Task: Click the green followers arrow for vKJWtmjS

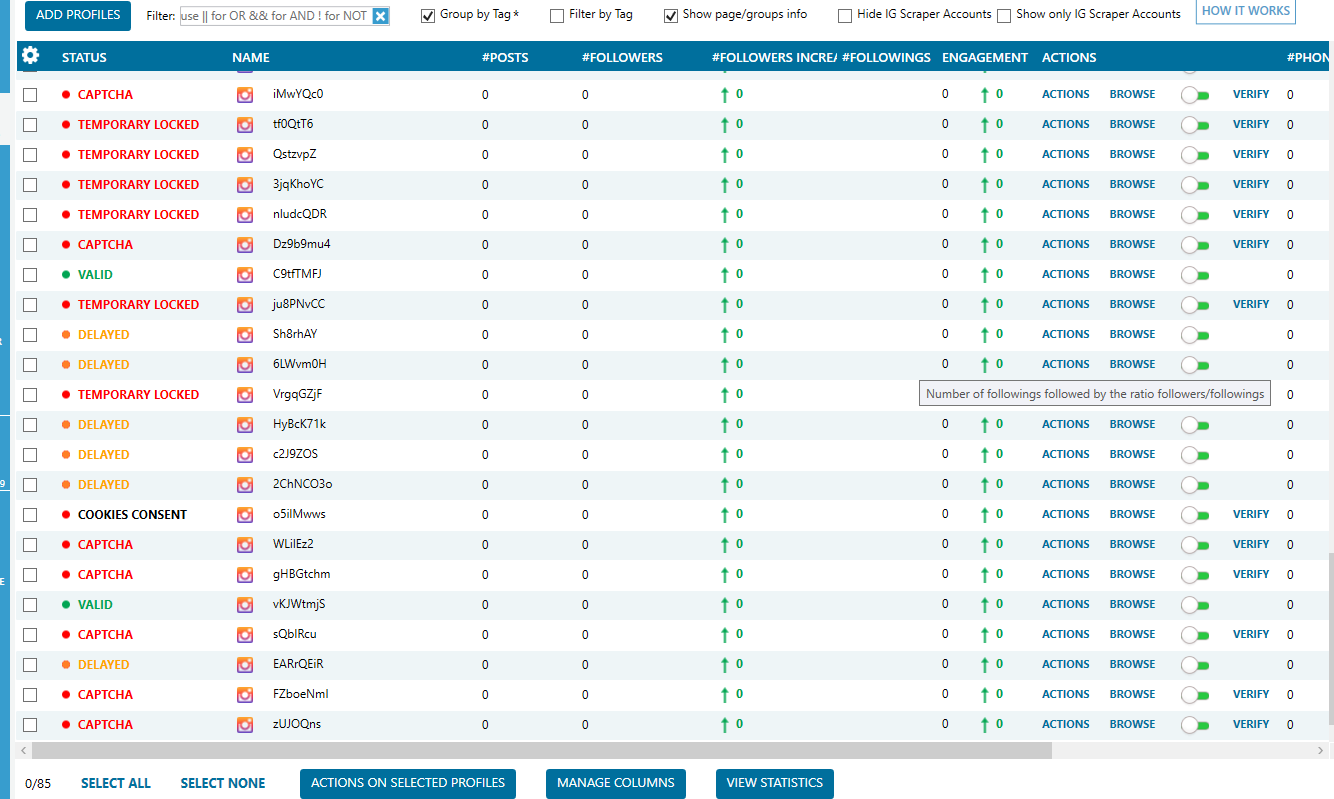Action: [x=725, y=605]
